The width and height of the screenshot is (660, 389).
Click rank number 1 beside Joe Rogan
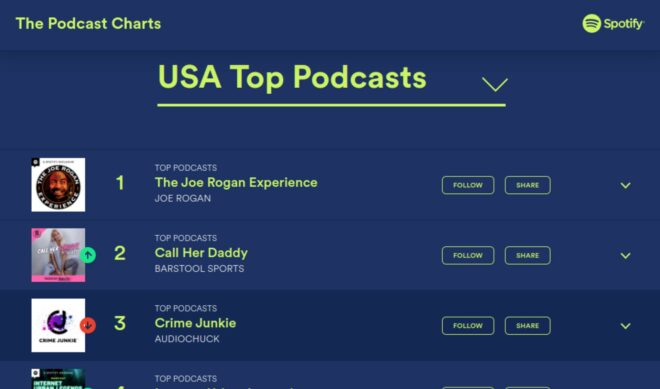[120, 183]
